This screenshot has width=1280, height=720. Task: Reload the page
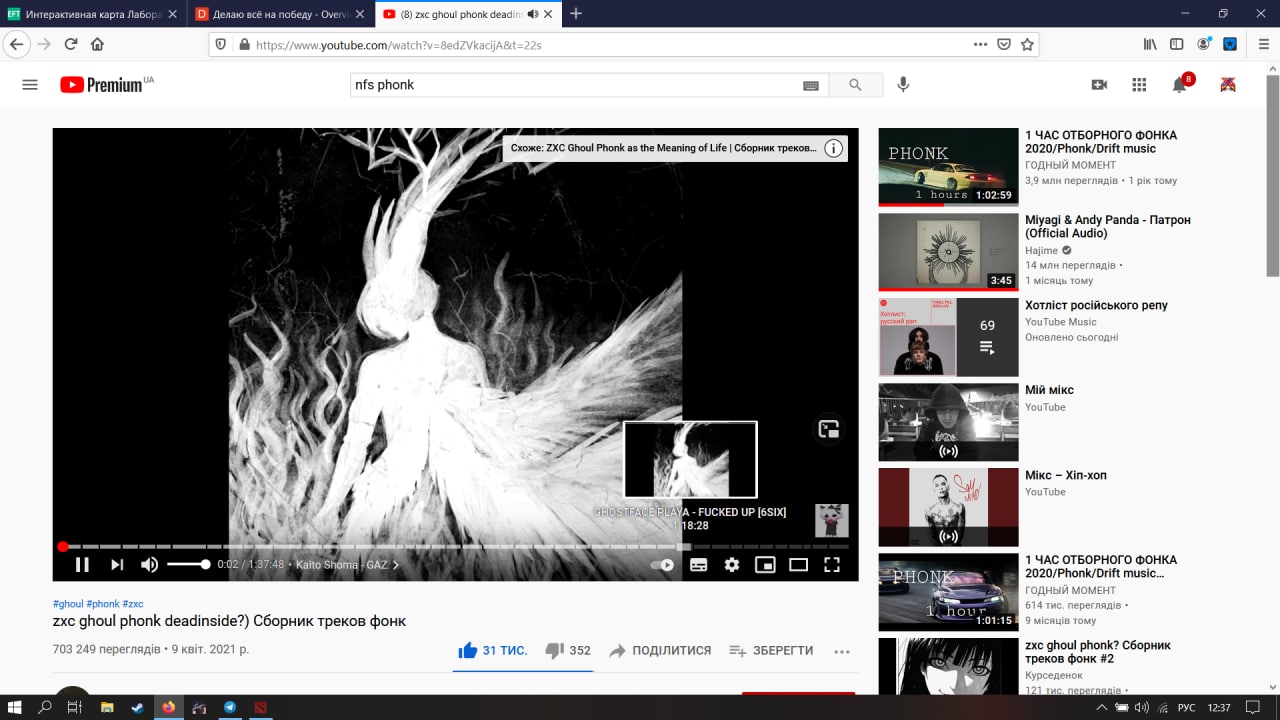tap(71, 44)
